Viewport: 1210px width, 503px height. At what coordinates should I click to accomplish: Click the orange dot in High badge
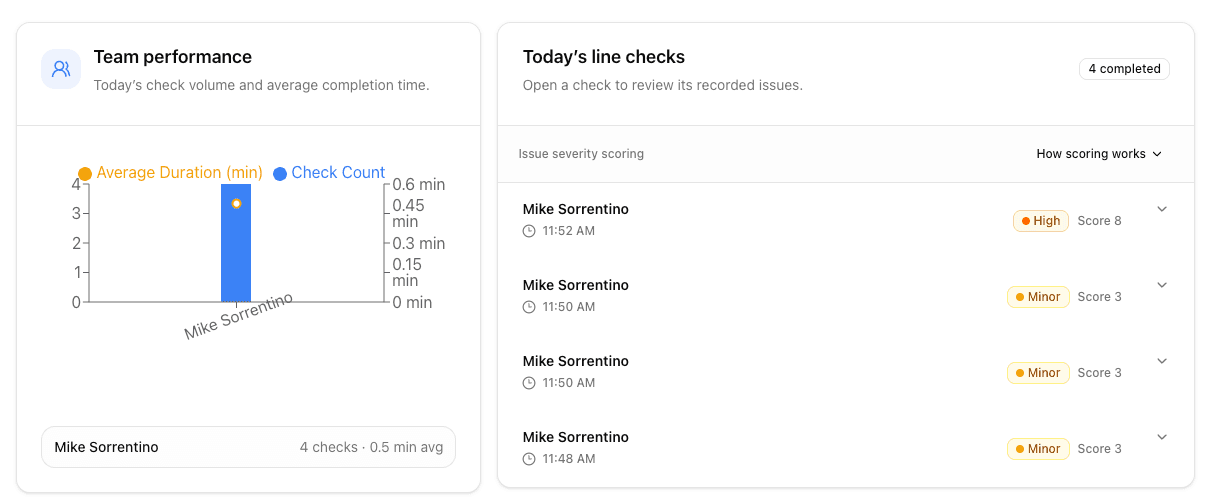[1025, 221]
